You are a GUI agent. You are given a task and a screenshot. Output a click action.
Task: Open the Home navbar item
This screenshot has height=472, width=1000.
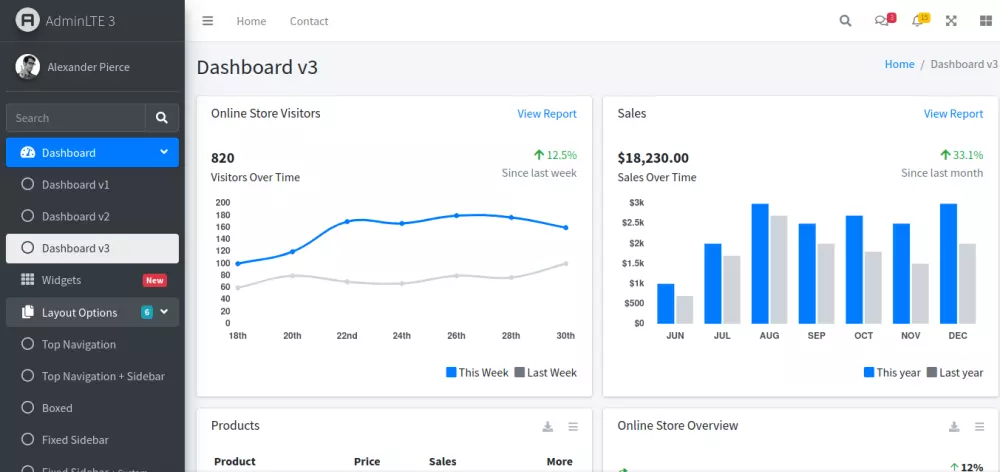click(251, 21)
